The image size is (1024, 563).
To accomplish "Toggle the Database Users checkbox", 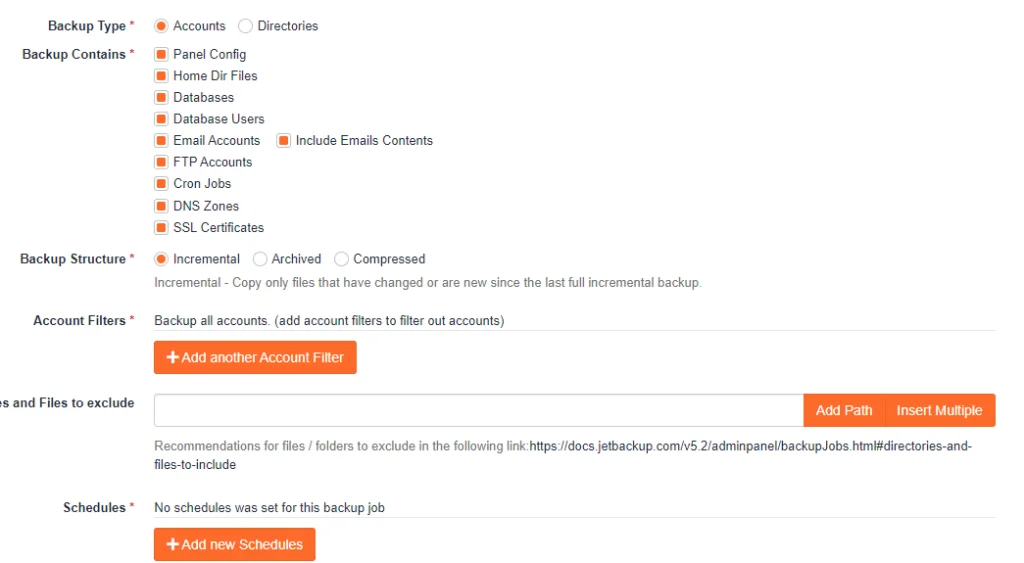I will (x=161, y=119).
